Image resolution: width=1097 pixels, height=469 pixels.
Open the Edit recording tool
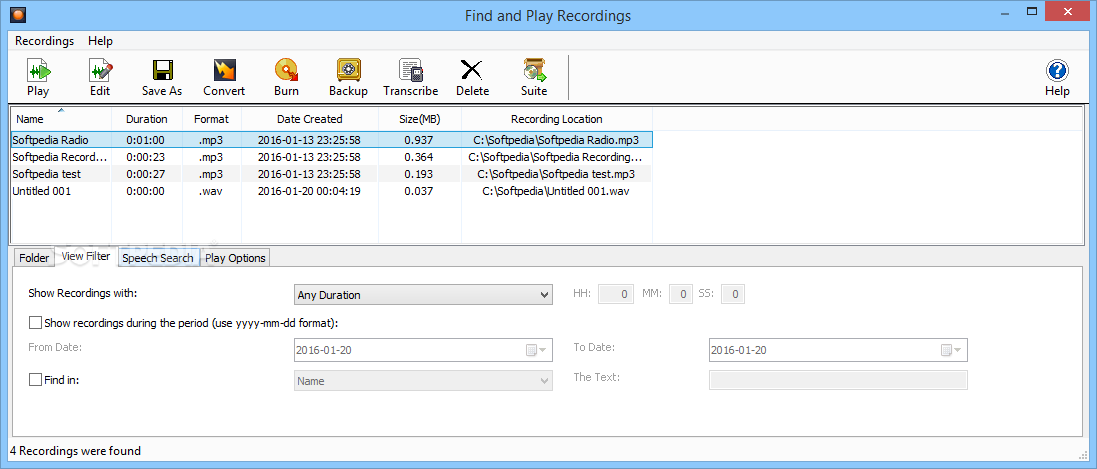tap(100, 78)
